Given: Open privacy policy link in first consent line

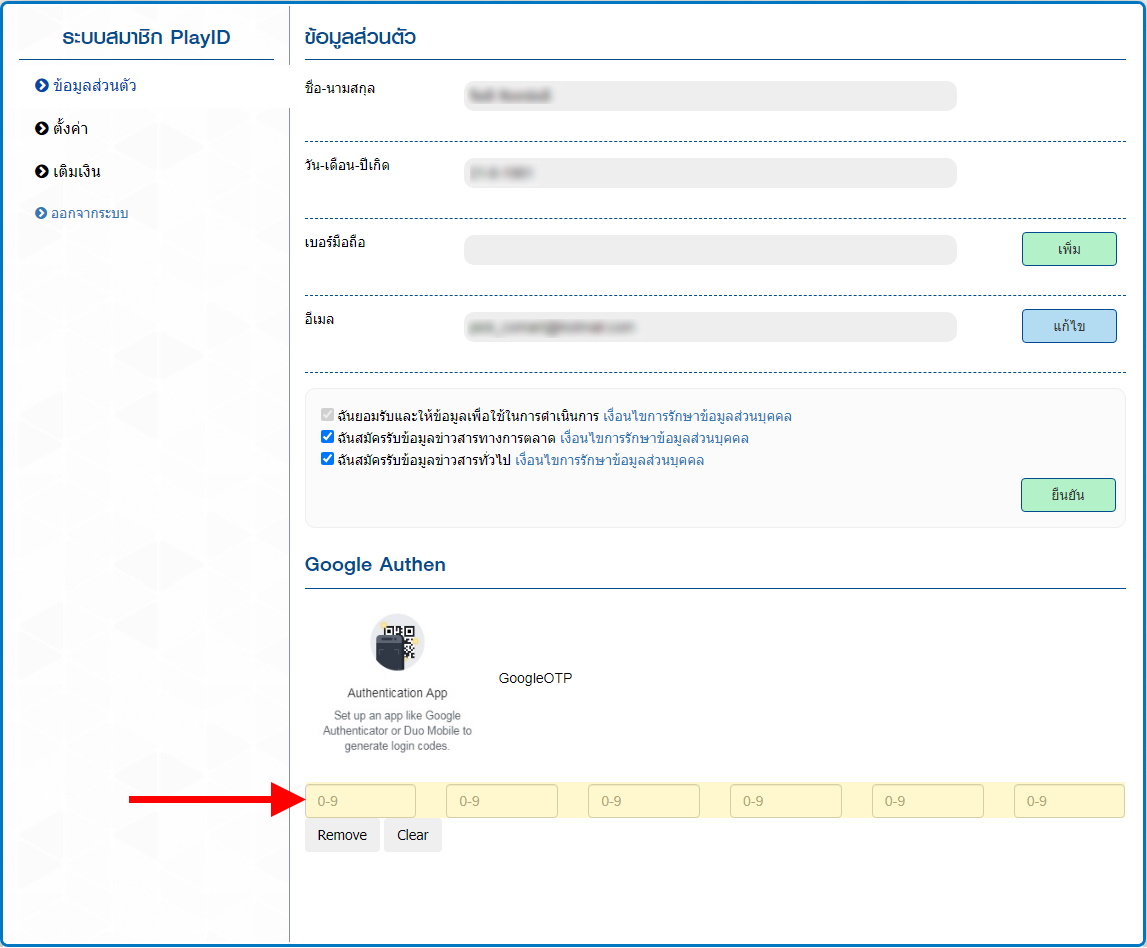Looking at the screenshot, I should point(697,416).
